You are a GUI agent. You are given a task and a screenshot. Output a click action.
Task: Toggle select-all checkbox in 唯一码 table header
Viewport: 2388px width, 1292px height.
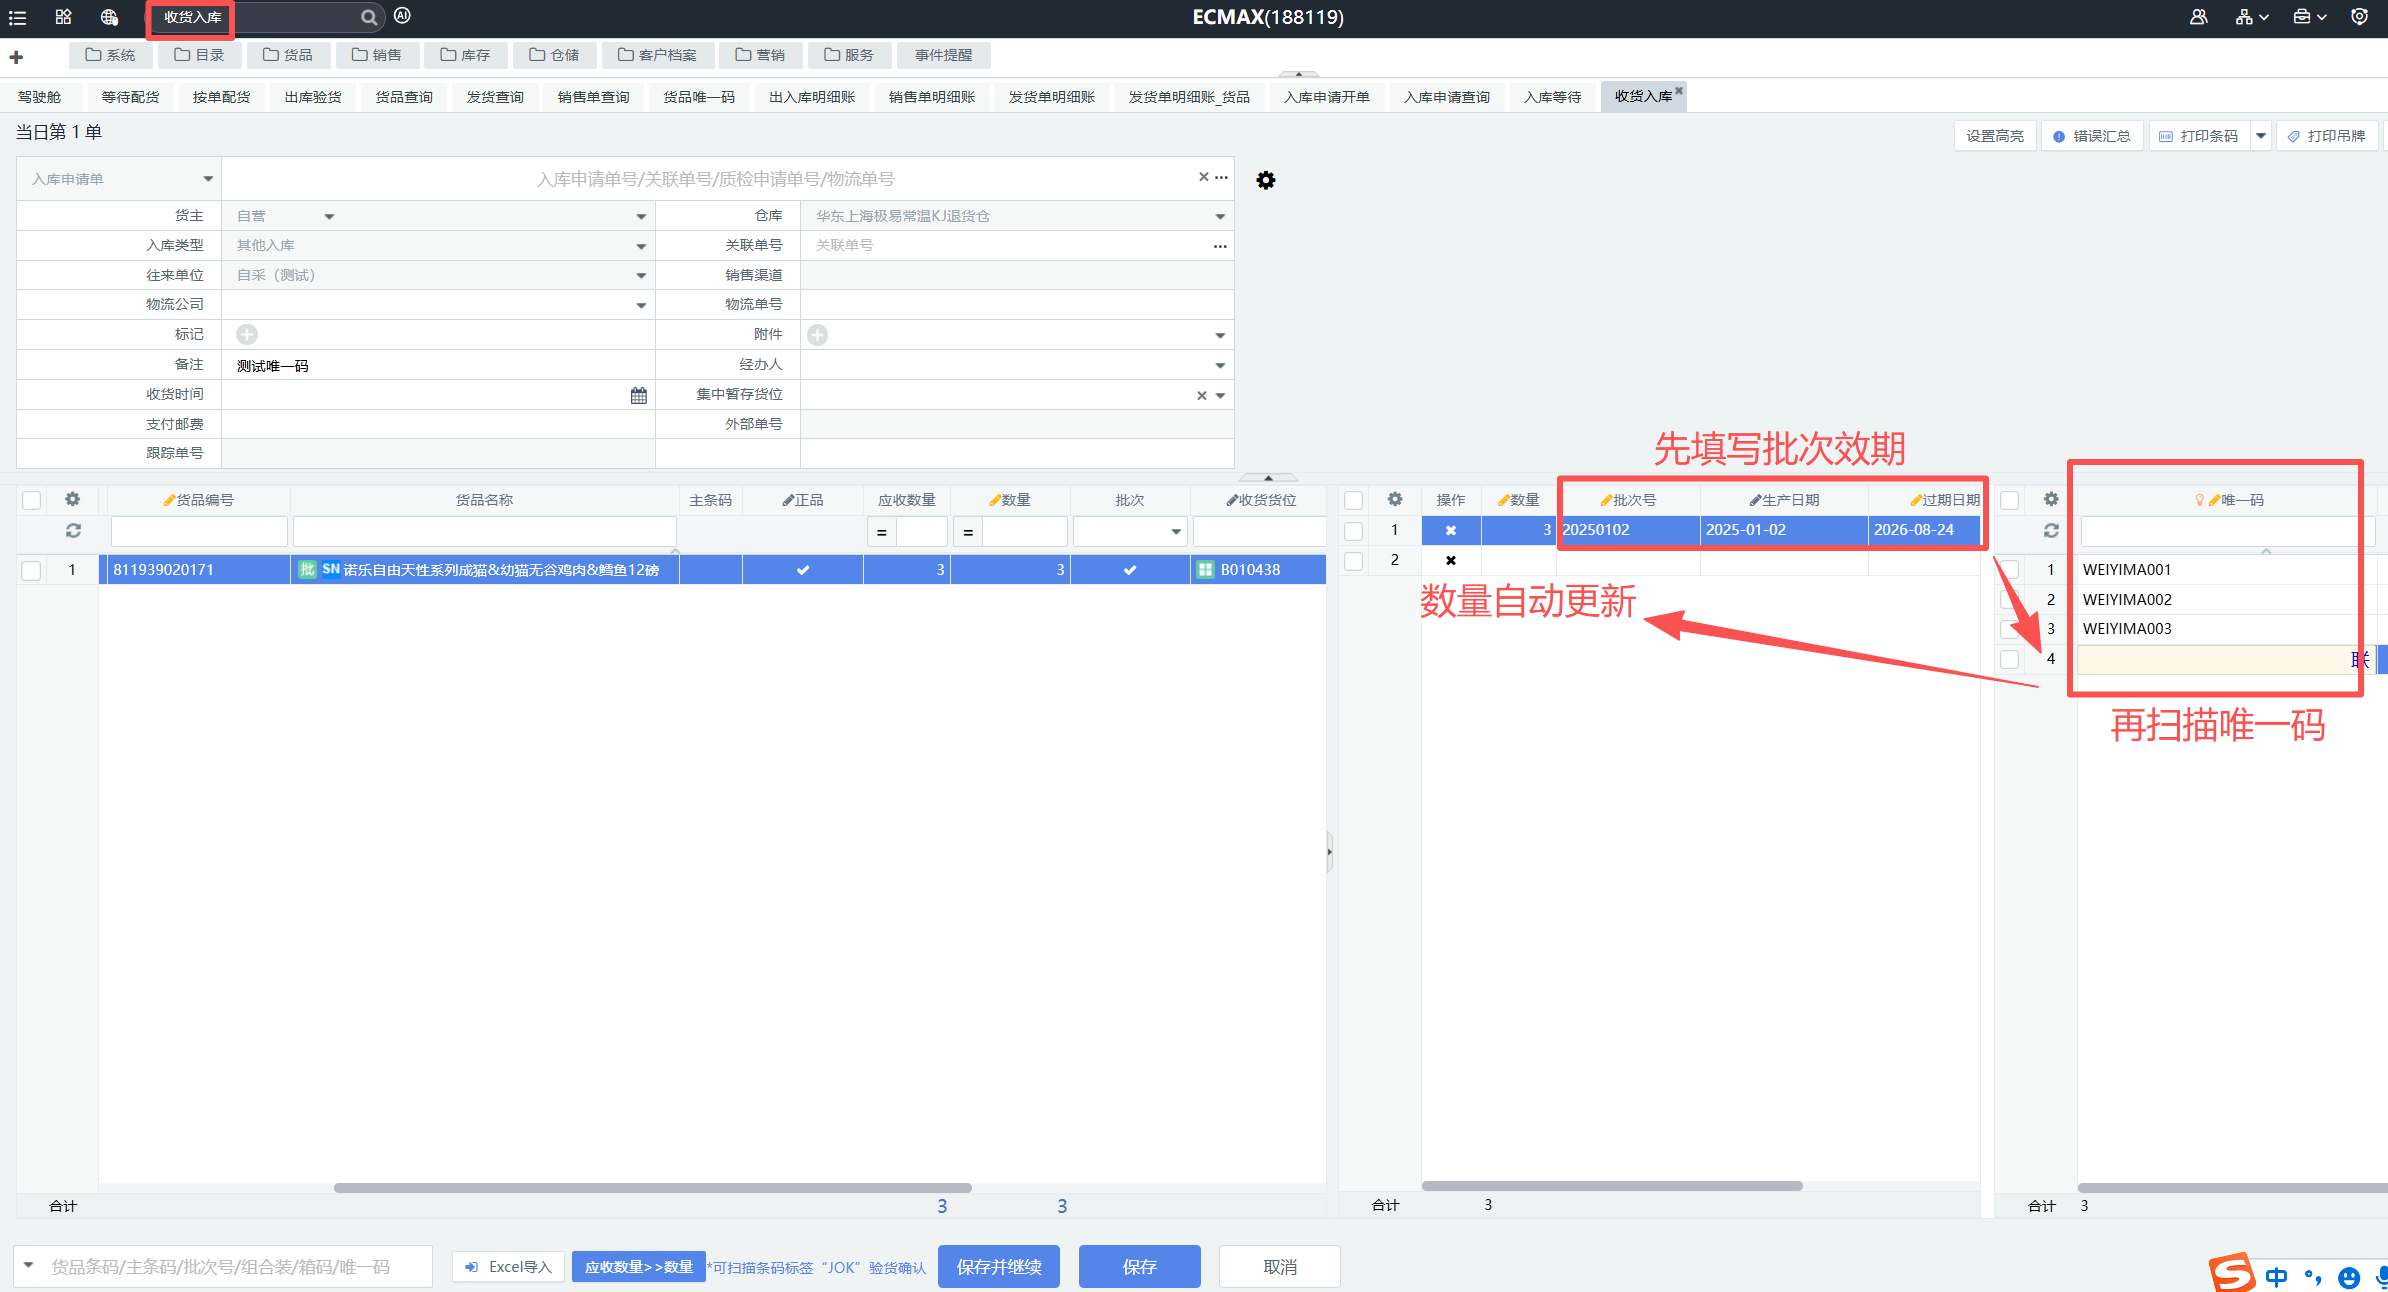(2009, 500)
